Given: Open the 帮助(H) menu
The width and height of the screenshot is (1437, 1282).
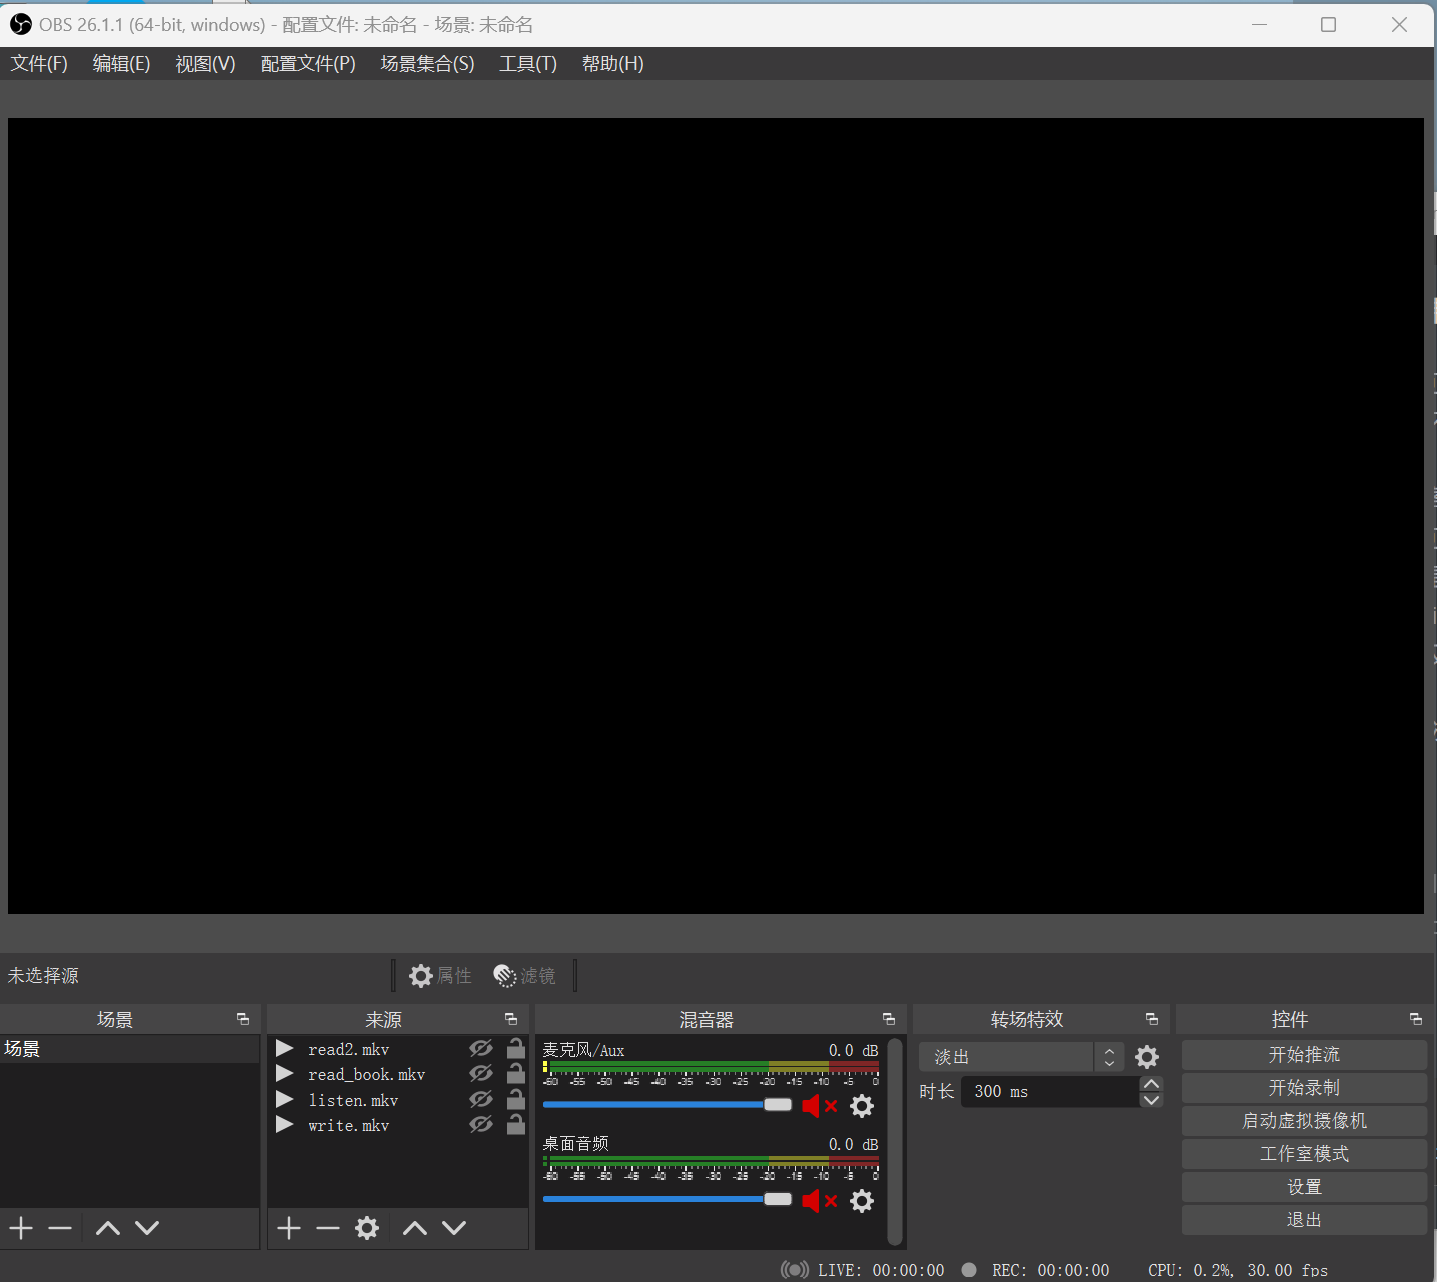Looking at the screenshot, I should coord(612,64).
